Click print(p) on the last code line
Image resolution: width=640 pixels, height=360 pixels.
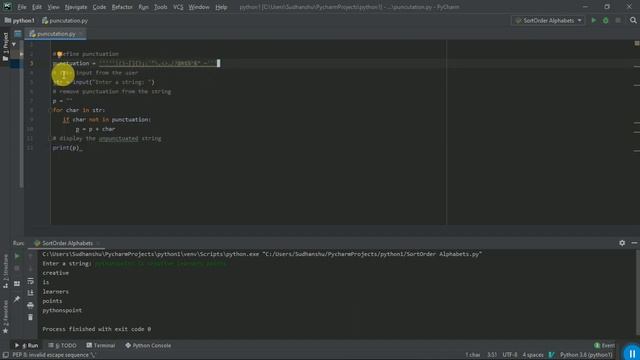pos(66,148)
